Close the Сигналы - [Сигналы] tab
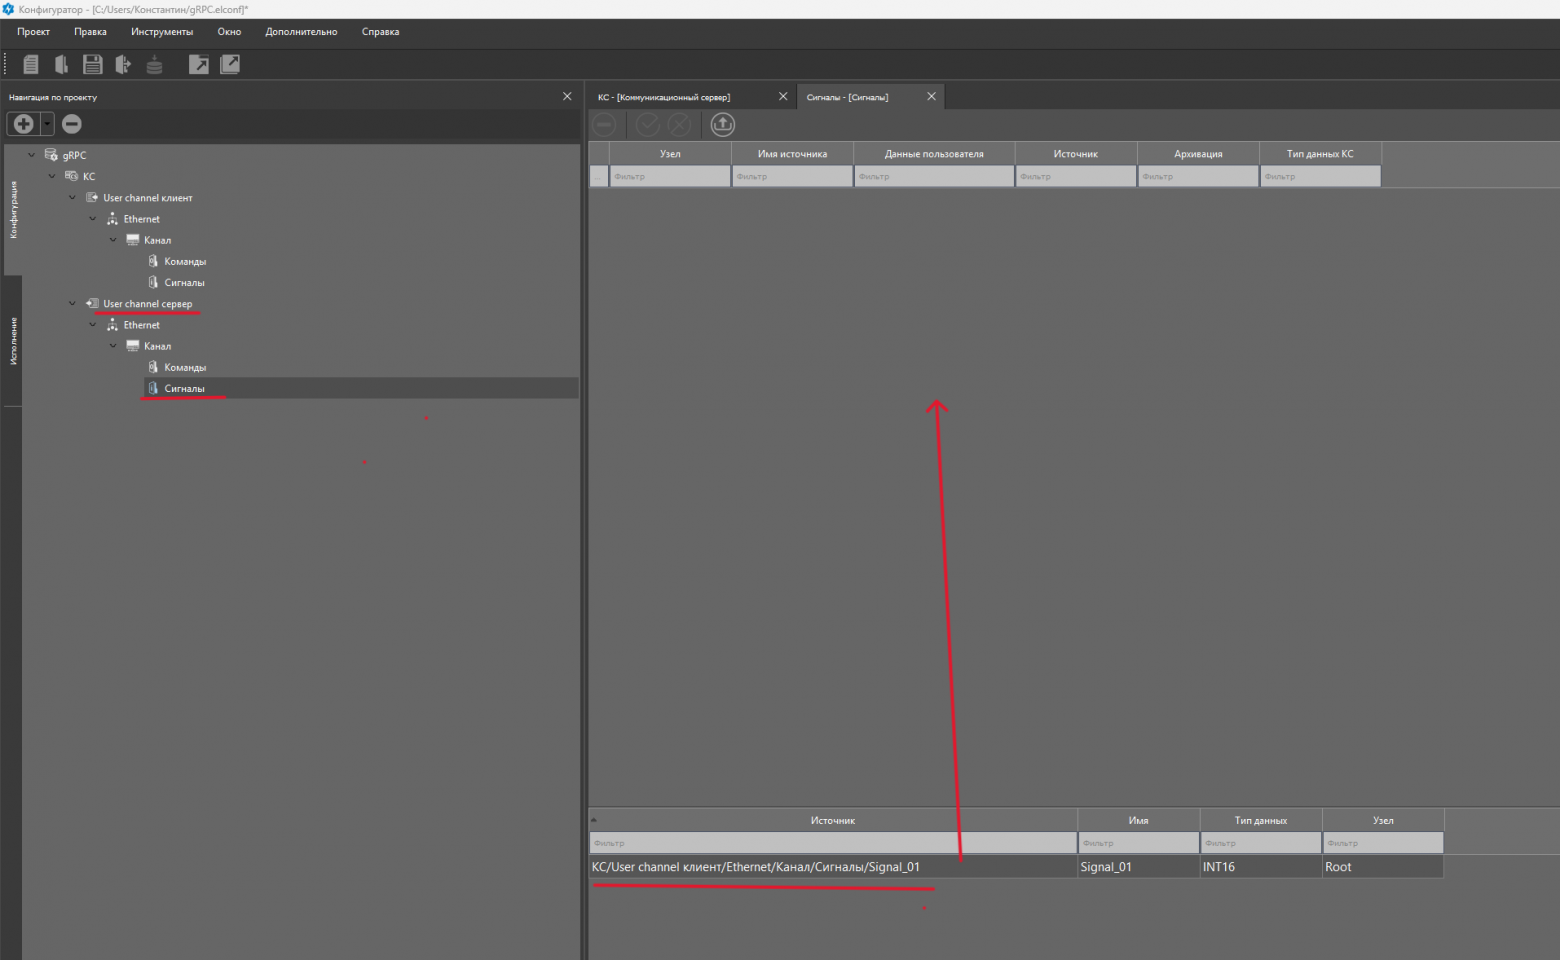Viewport: 1560px width, 960px height. [x=931, y=96]
